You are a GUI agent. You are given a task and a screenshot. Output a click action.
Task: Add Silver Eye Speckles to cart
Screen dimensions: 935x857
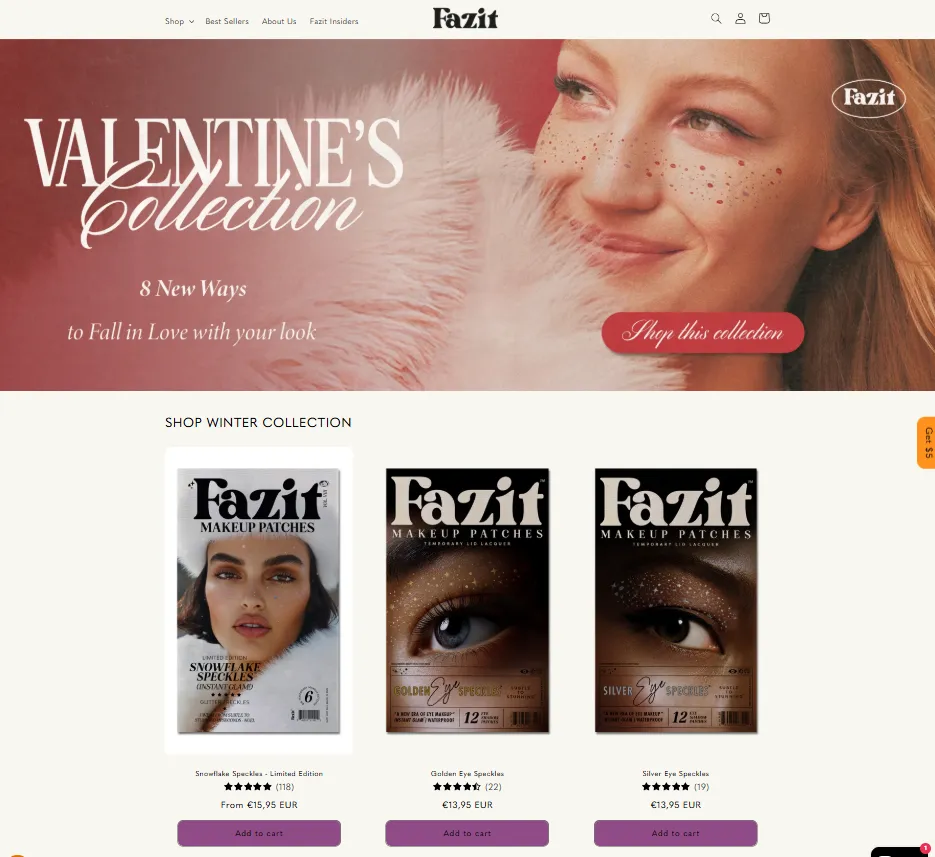(x=676, y=833)
